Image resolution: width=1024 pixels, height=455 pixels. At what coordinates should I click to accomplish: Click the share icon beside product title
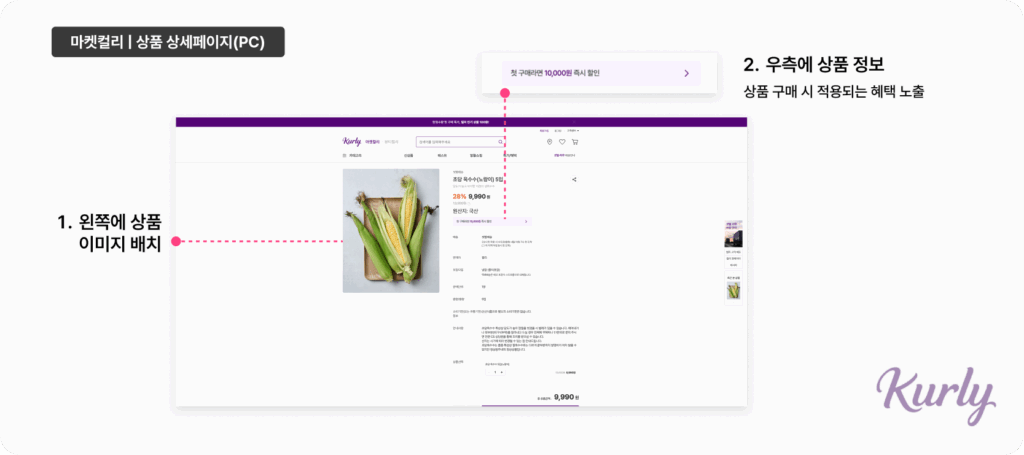click(x=574, y=180)
